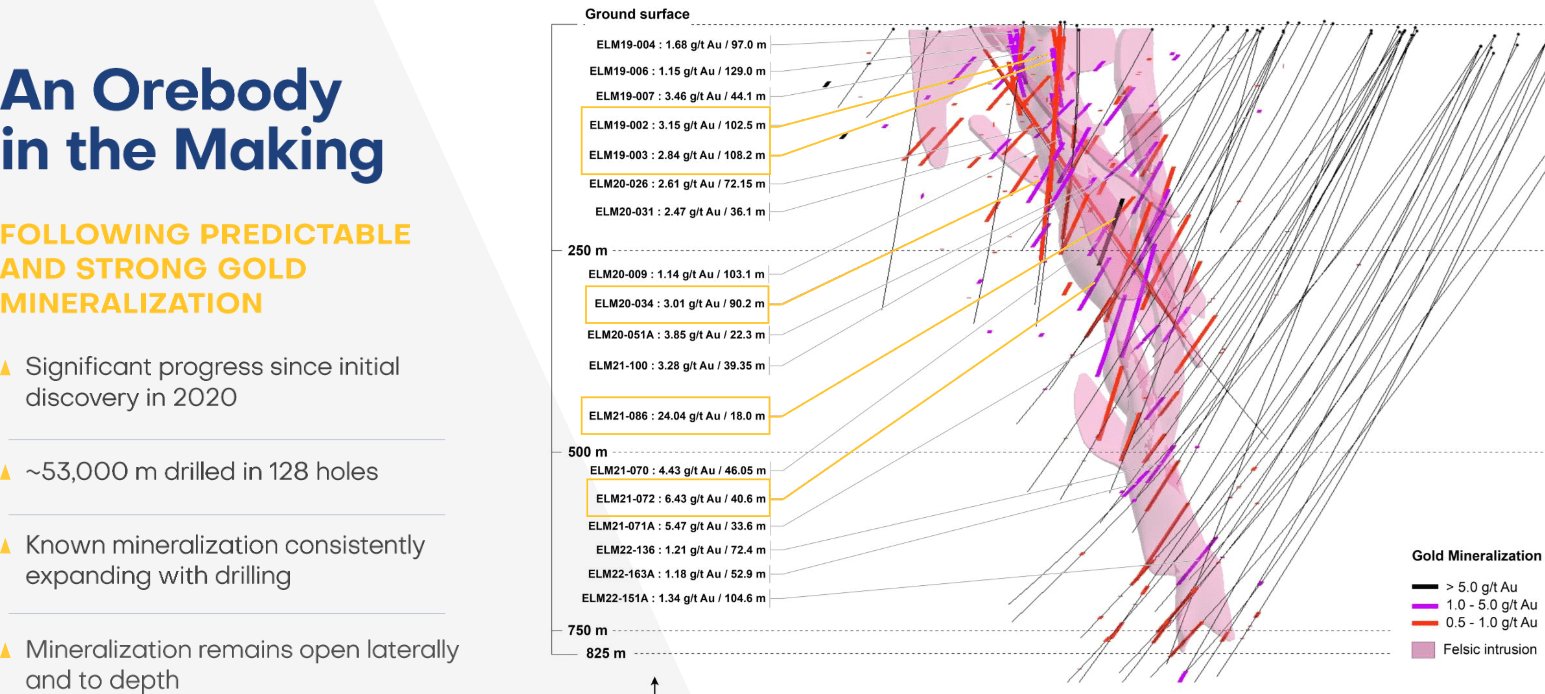1545x694 pixels.
Task: Select the ELM22-151A 1.34 g/t Au label
Action: coord(673,598)
